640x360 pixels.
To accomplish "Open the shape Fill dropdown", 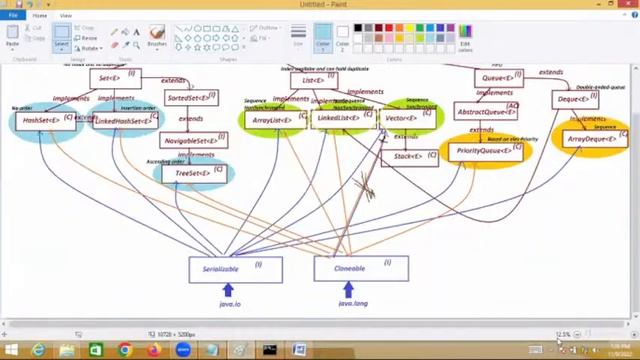I will point(260,38).
